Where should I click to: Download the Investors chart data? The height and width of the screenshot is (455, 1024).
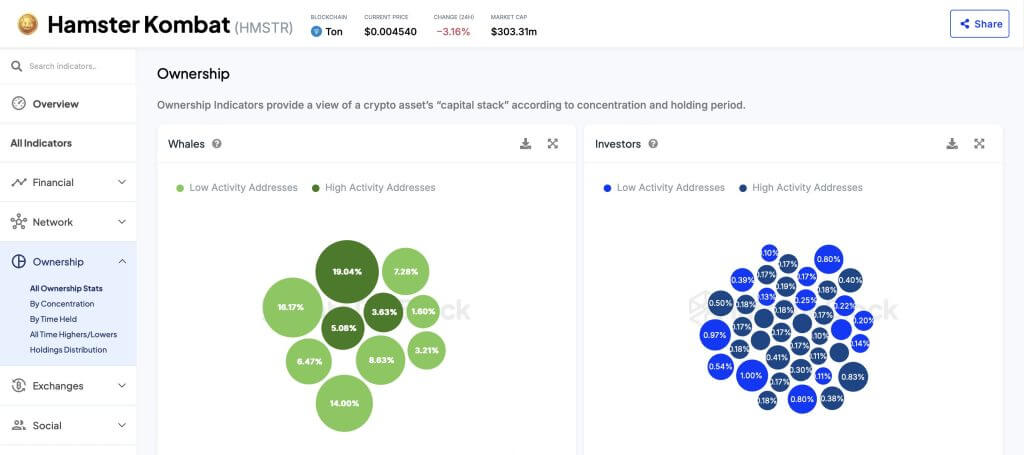(x=952, y=144)
